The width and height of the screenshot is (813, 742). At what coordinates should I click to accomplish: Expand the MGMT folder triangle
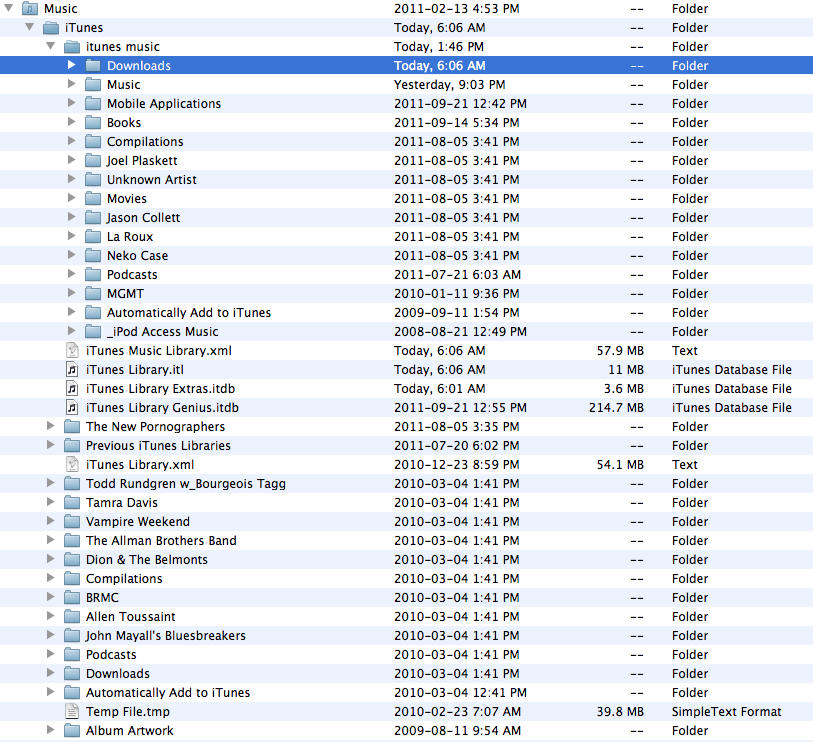[x=72, y=293]
